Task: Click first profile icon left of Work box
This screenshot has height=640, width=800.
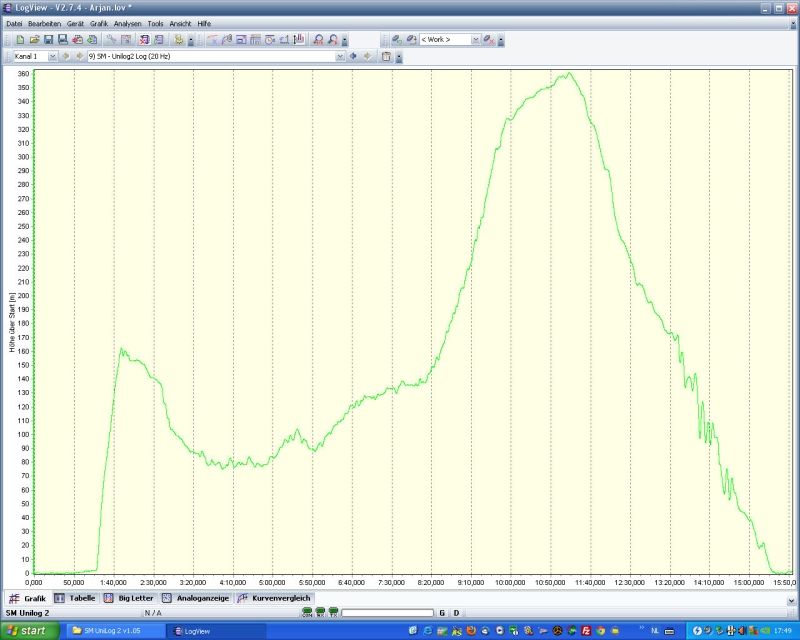Action: pyautogui.click(x=397, y=40)
